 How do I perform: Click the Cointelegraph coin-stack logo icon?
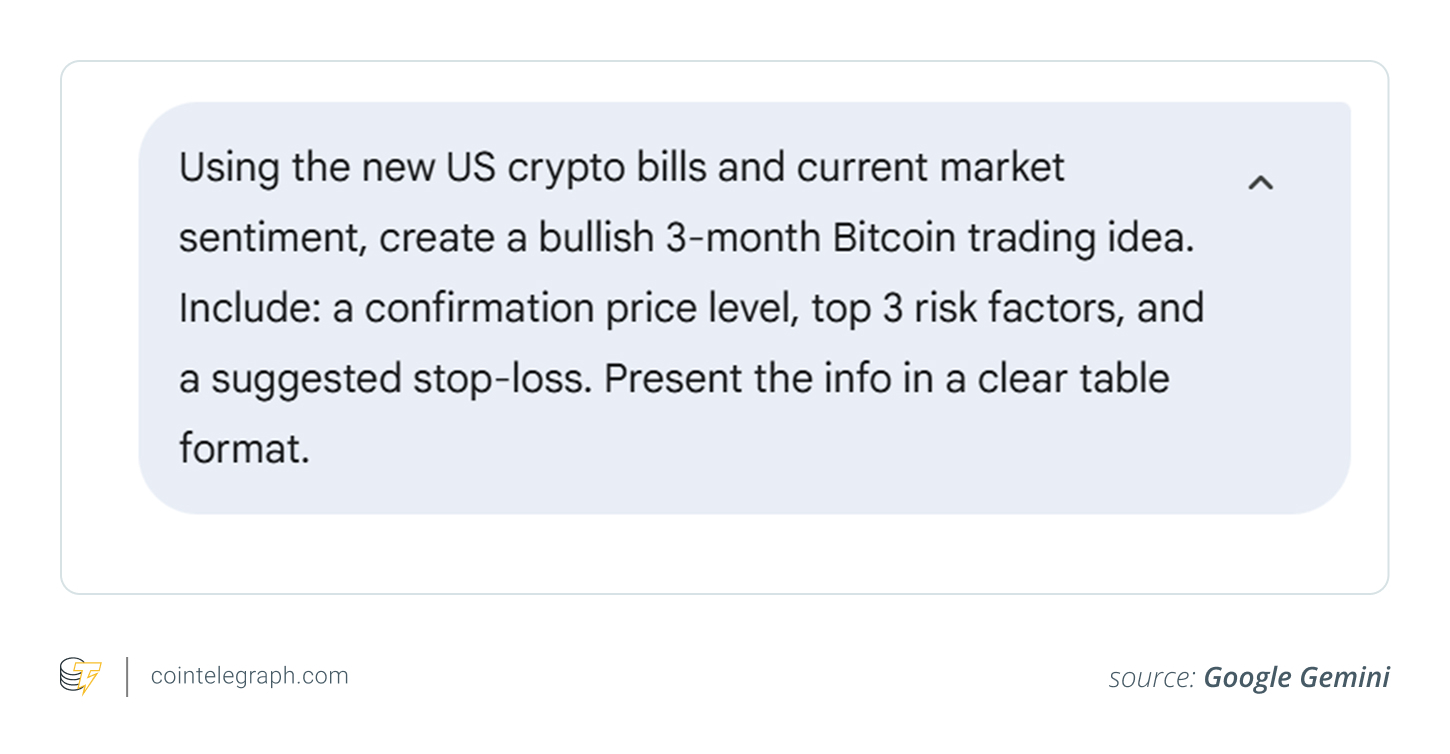coord(81,676)
